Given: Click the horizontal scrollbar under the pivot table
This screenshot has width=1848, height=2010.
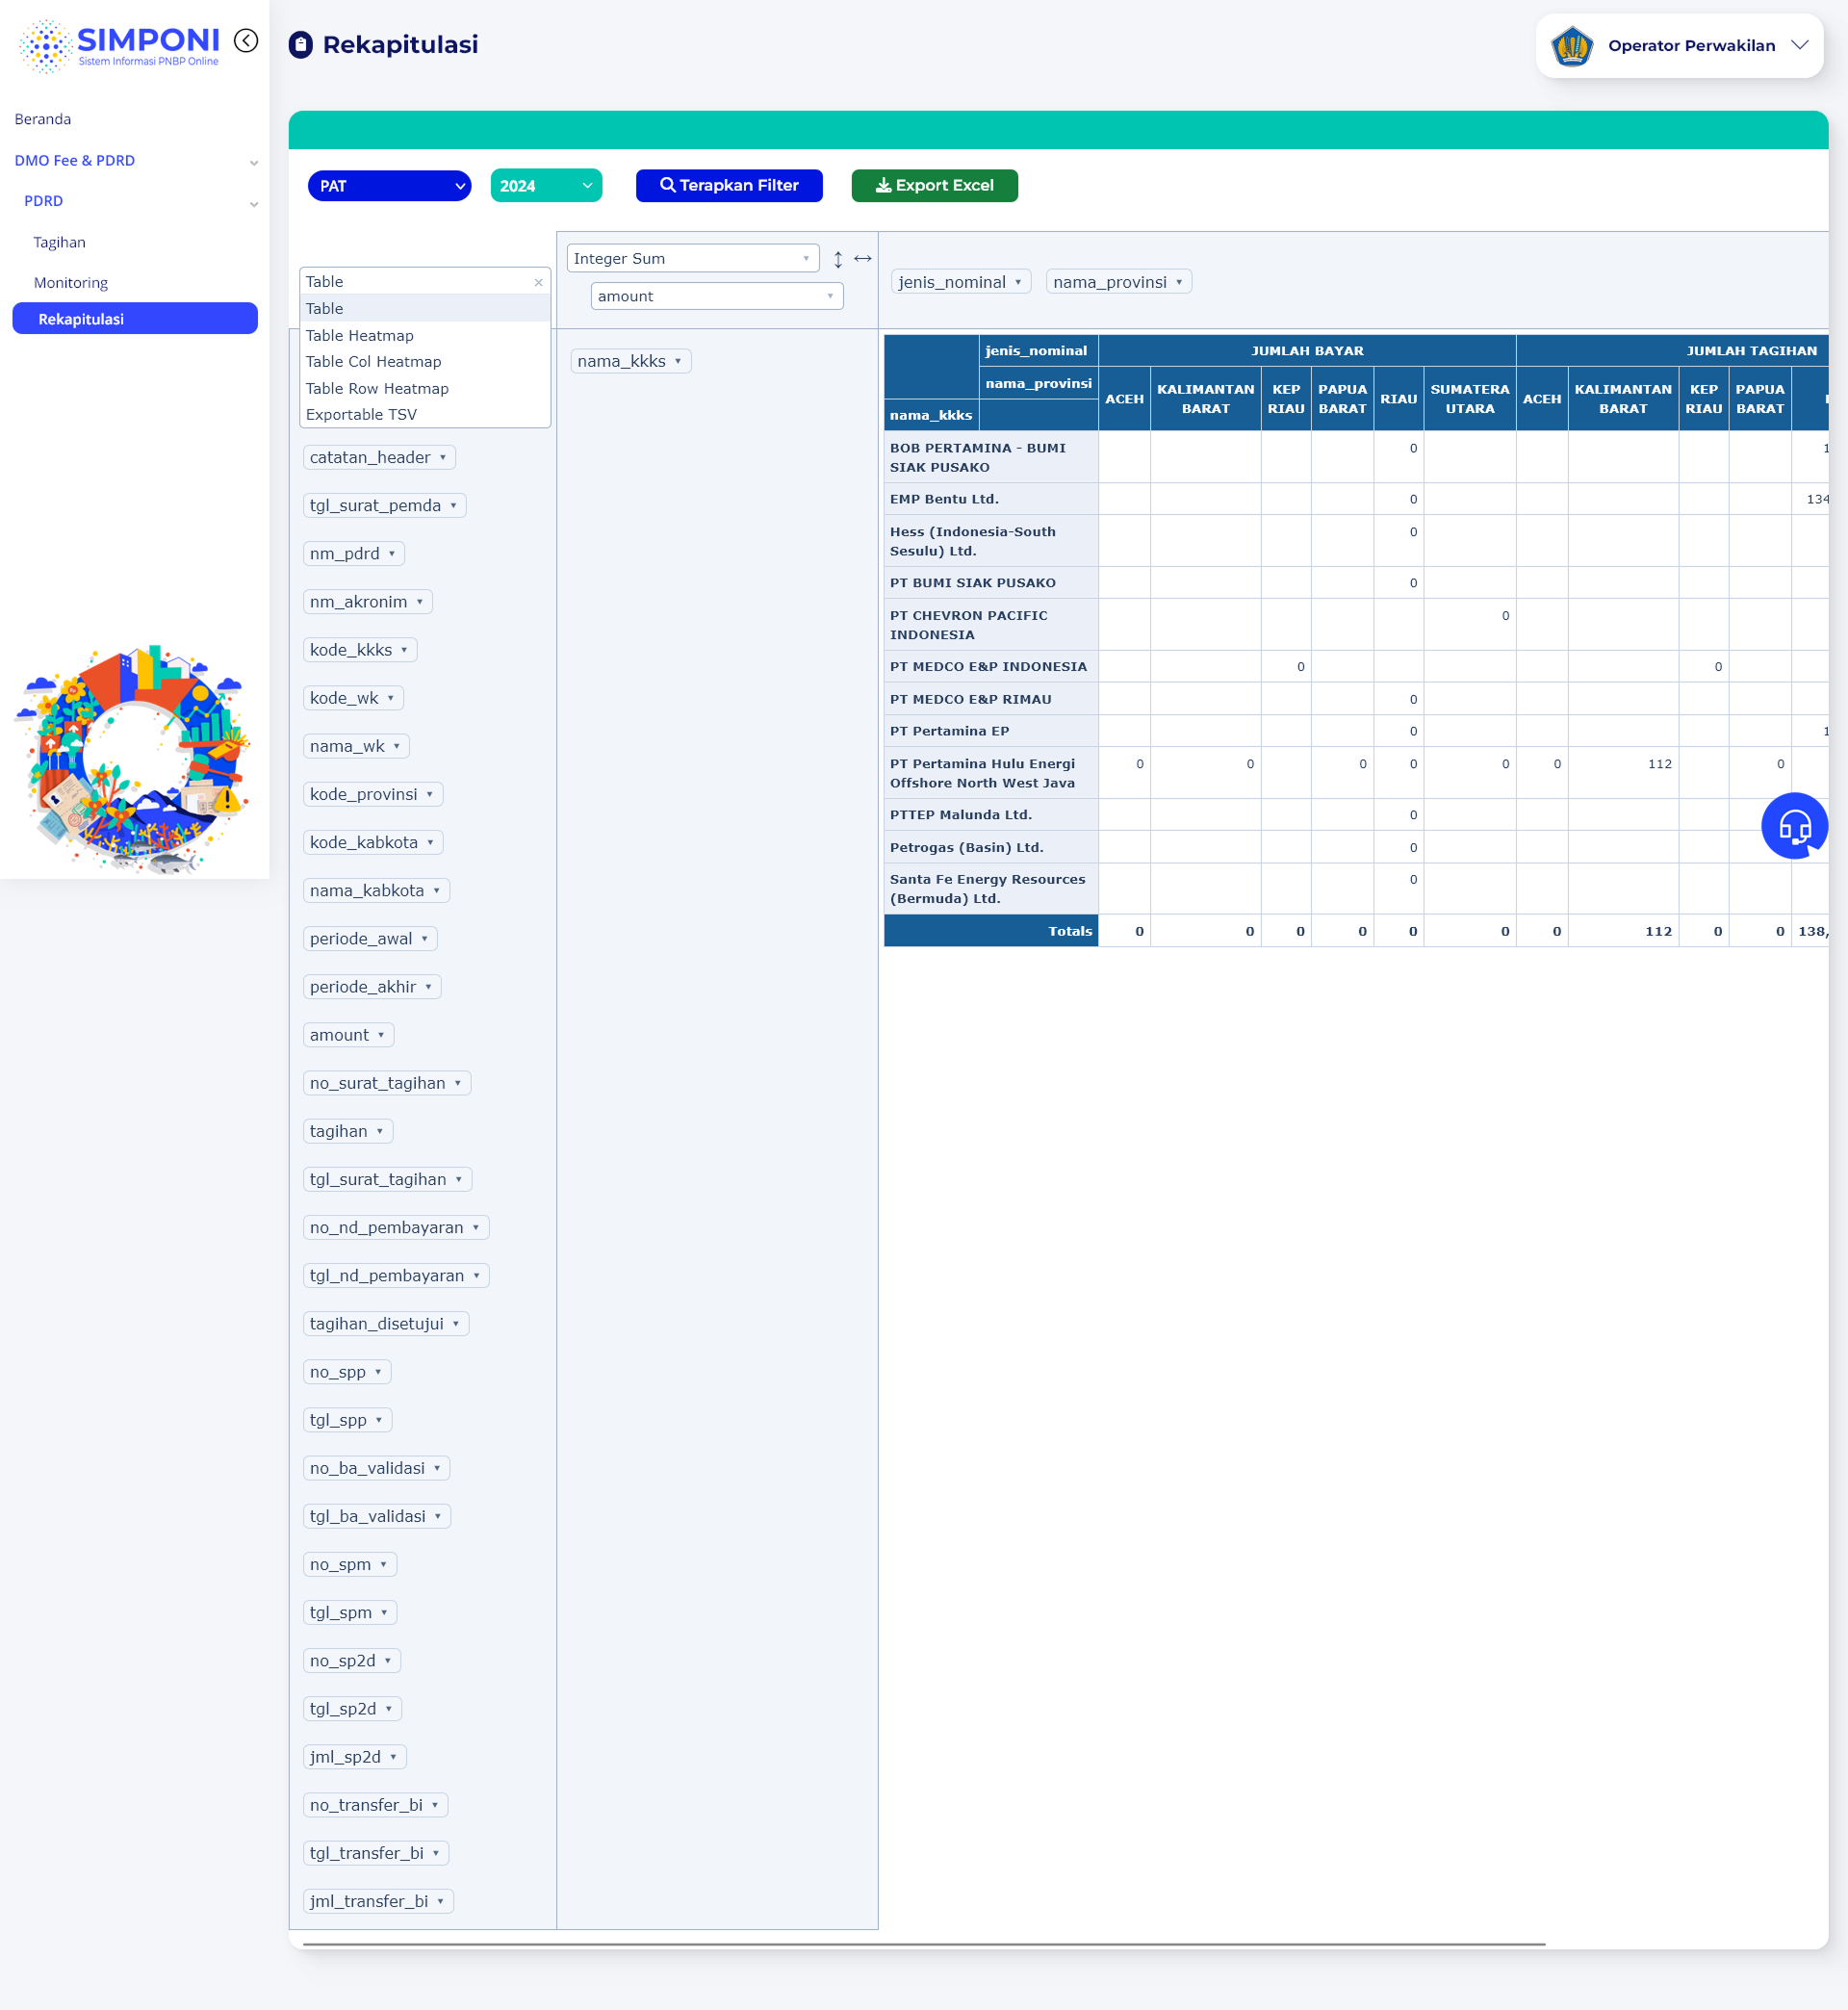Looking at the screenshot, I should (924, 1945).
